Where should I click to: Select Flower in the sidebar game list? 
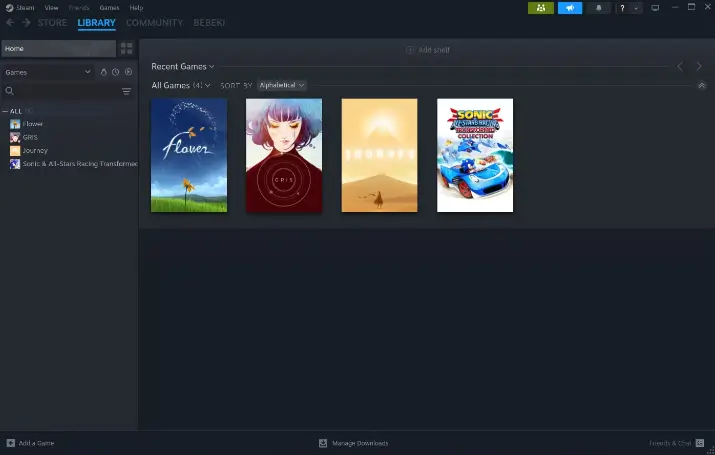(x=33, y=124)
